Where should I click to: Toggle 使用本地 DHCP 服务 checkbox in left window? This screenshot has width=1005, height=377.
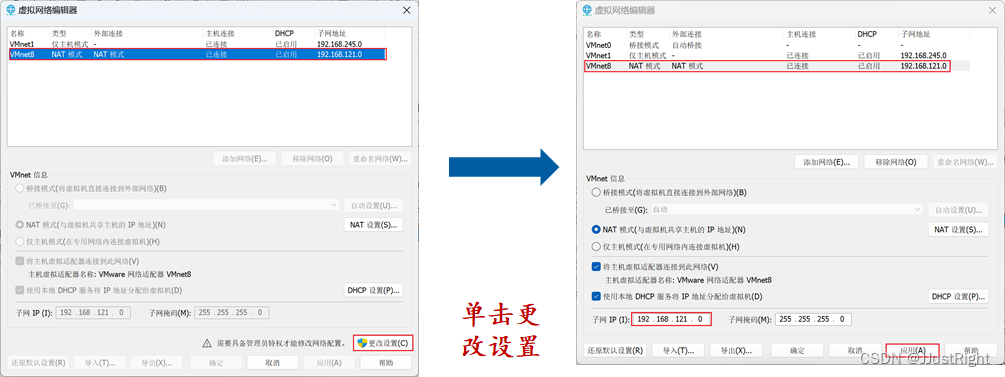coord(20,290)
